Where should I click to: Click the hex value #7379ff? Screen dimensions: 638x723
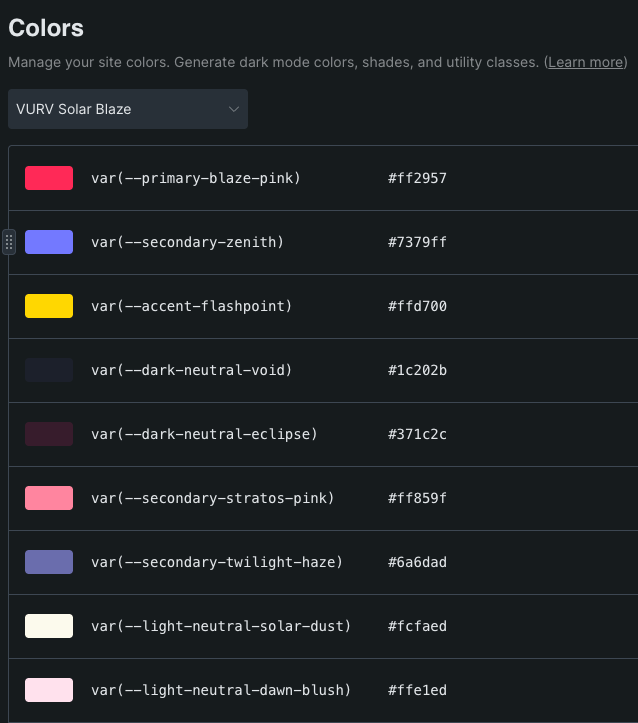pyautogui.click(x=417, y=242)
